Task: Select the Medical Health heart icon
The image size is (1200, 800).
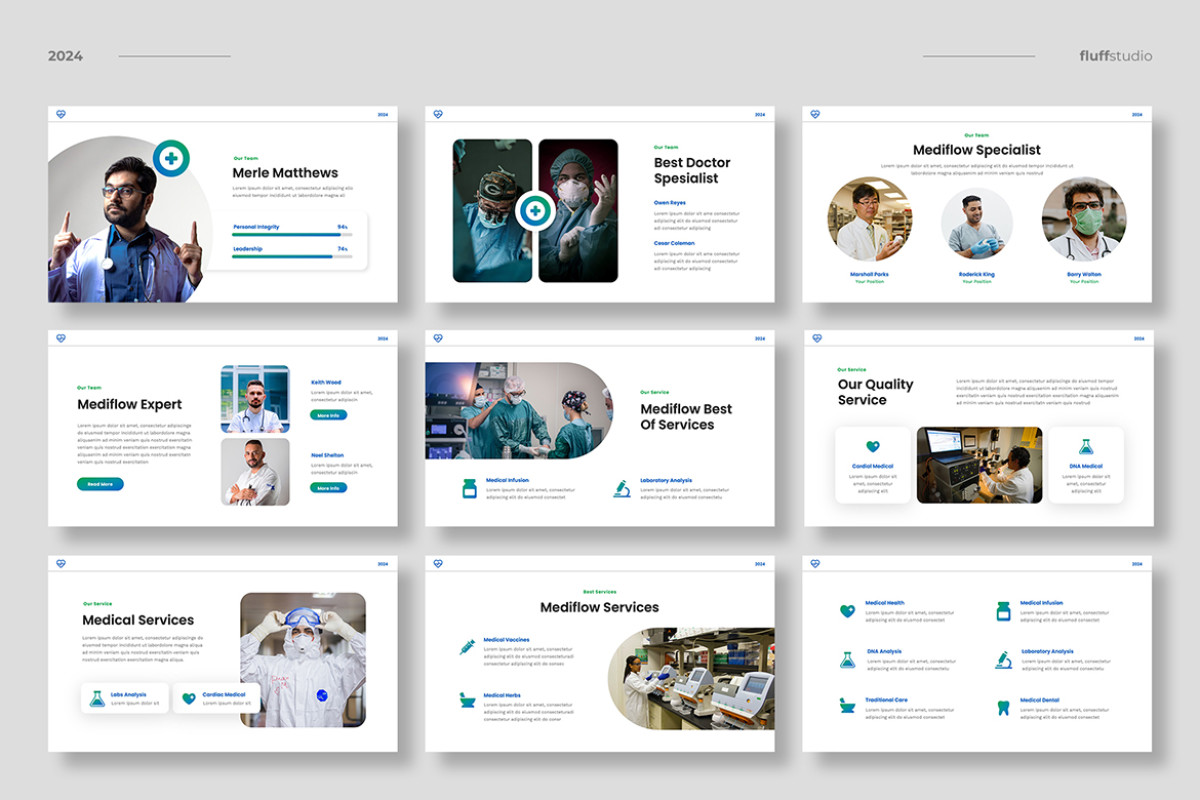Action: 847,610
